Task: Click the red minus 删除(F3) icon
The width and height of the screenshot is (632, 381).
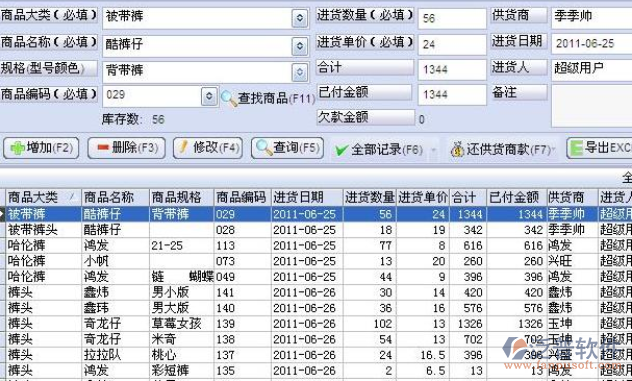Action: pos(103,148)
